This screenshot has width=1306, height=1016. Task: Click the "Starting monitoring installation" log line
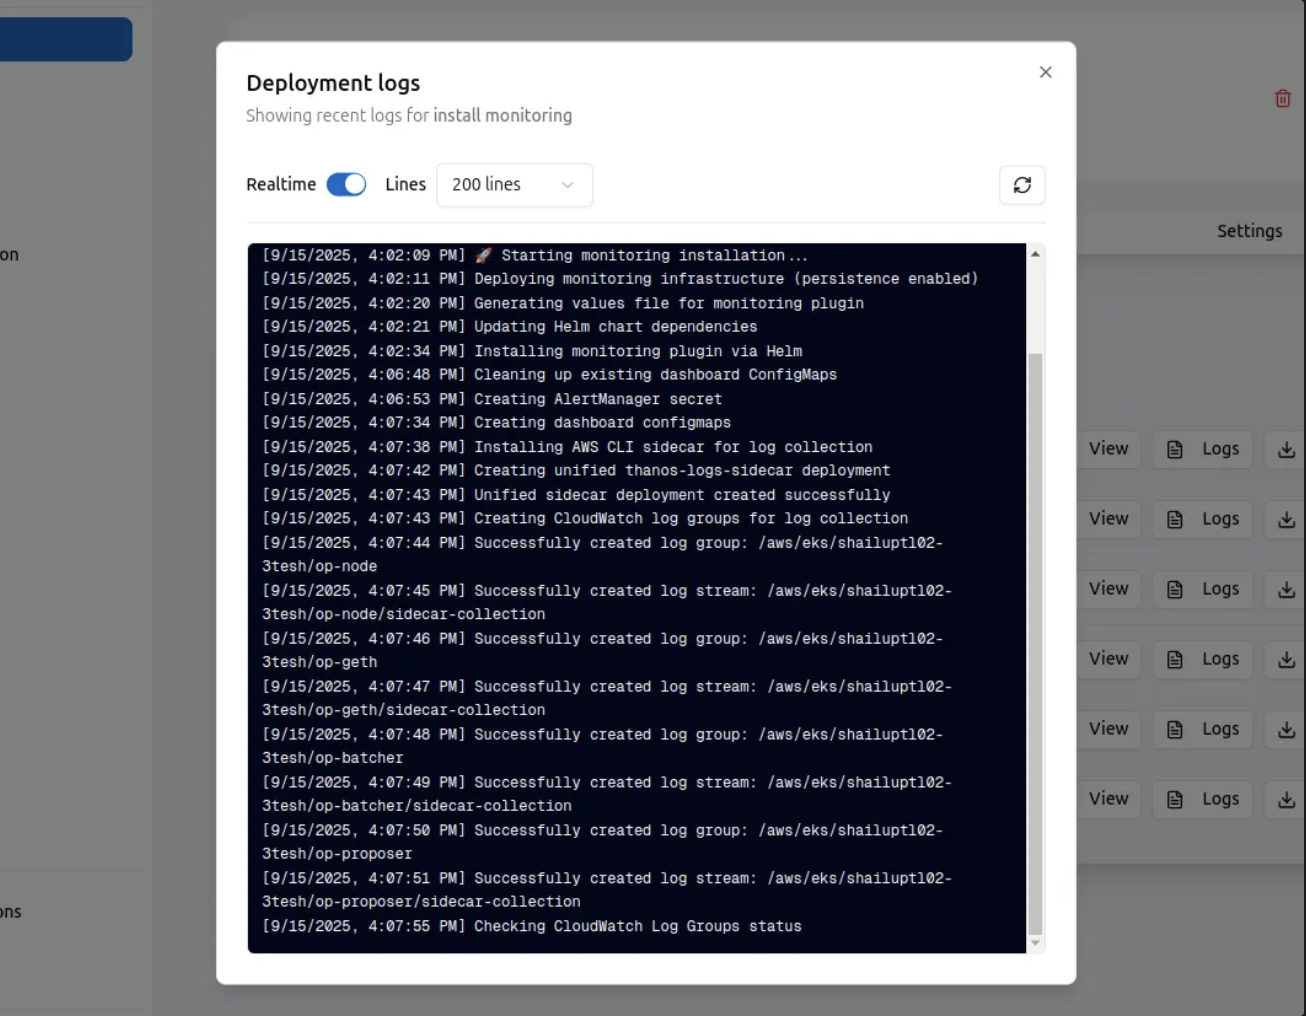(x=640, y=256)
